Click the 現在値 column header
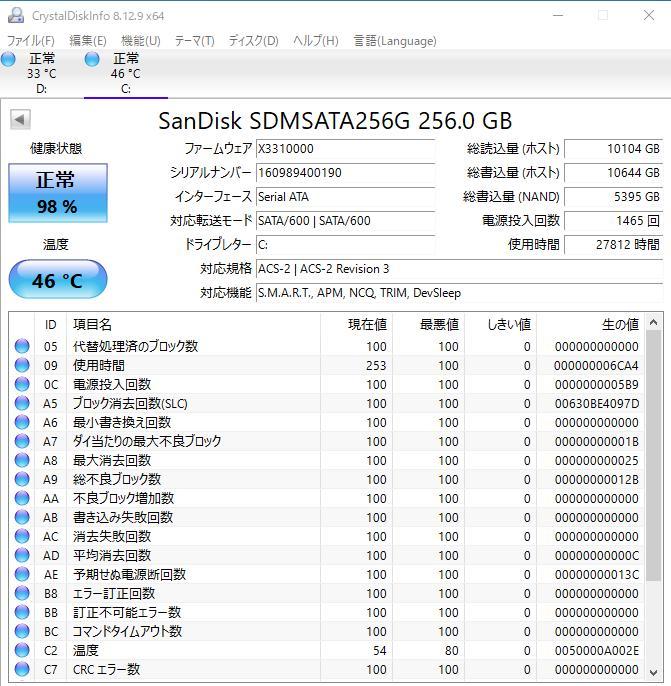 click(x=356, y=325)
